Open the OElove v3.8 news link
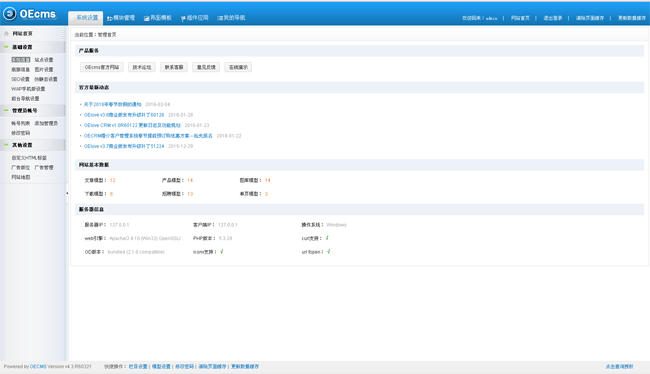The height and width of the screenshot is (374, 650). 124,115
